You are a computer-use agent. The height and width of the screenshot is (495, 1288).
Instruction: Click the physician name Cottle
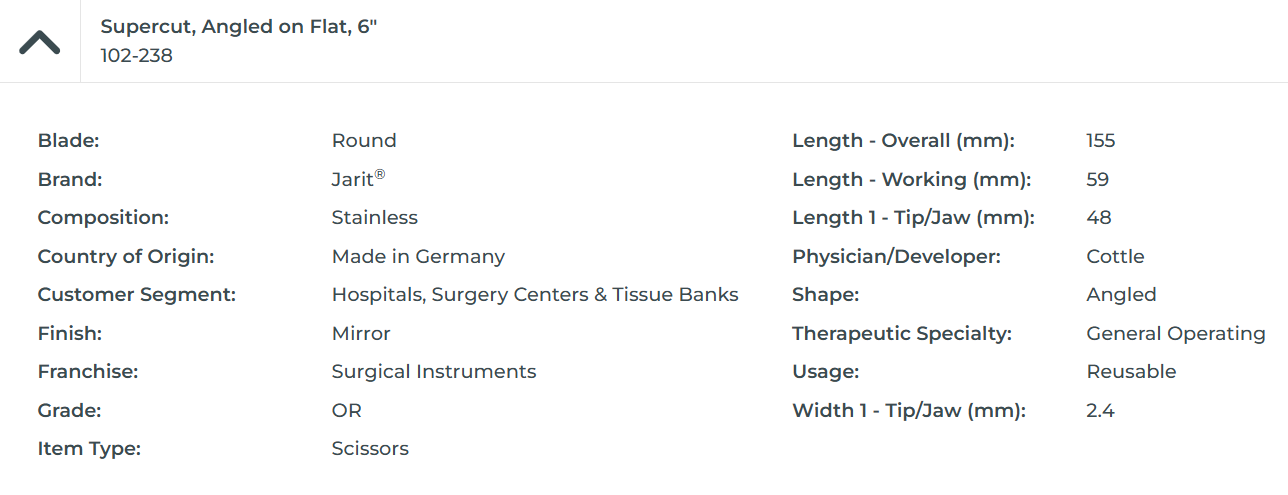click(1115, 257)
